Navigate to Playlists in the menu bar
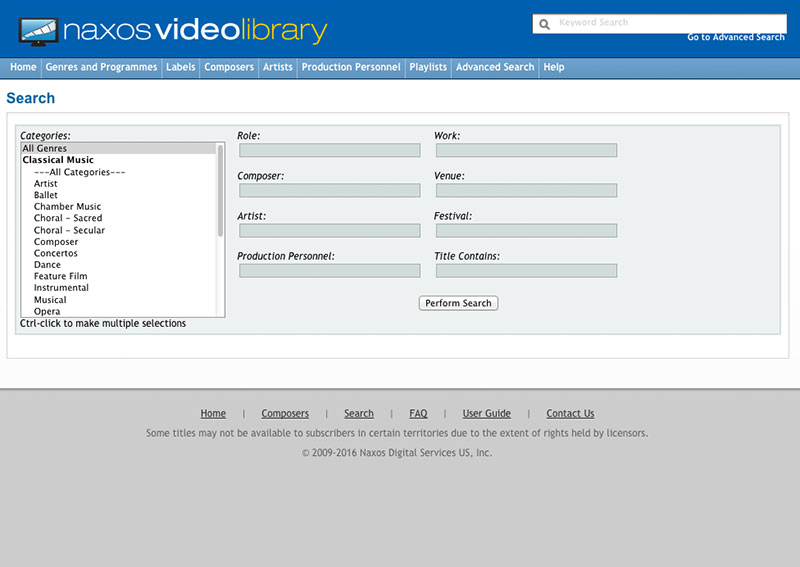This screenshot has height=567, width=800. 428,67
